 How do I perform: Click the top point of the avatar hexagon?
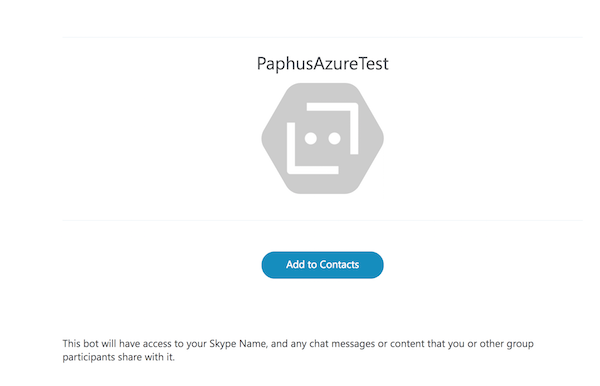point(323,84)
